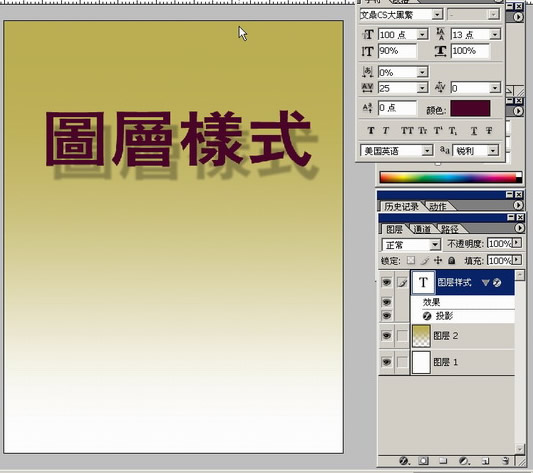Collapse effects triangle on 图层样式 layer

coord(485,283)
